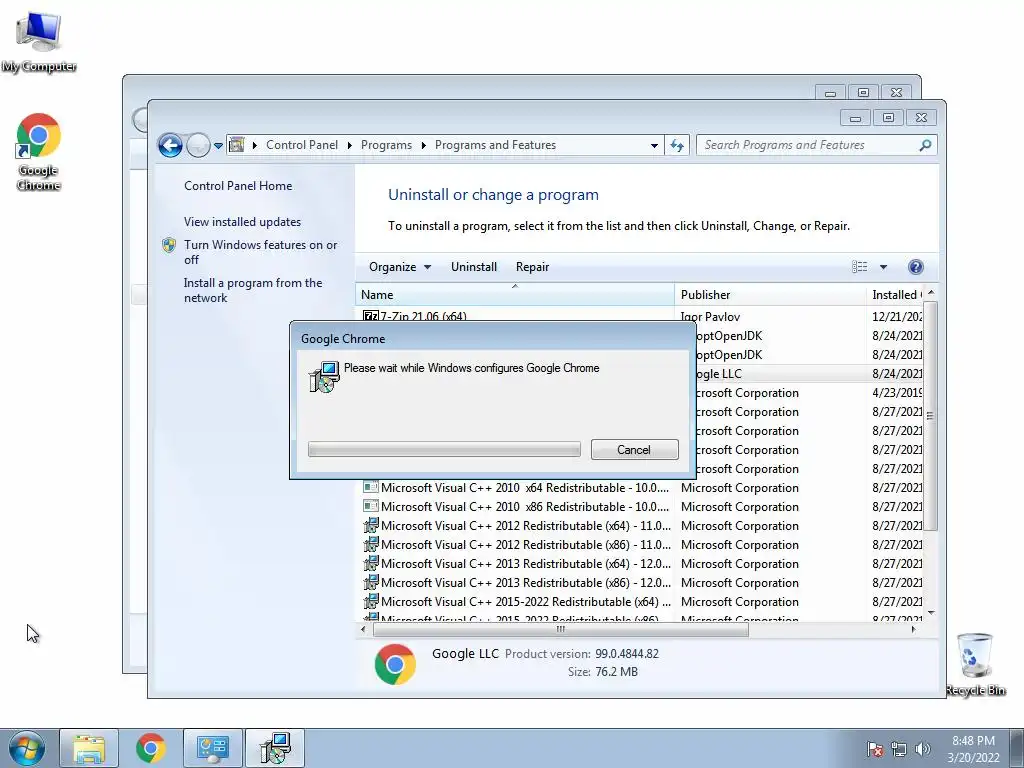
Task: Click the scroll down arrow of program list
Action: [931, 613]
